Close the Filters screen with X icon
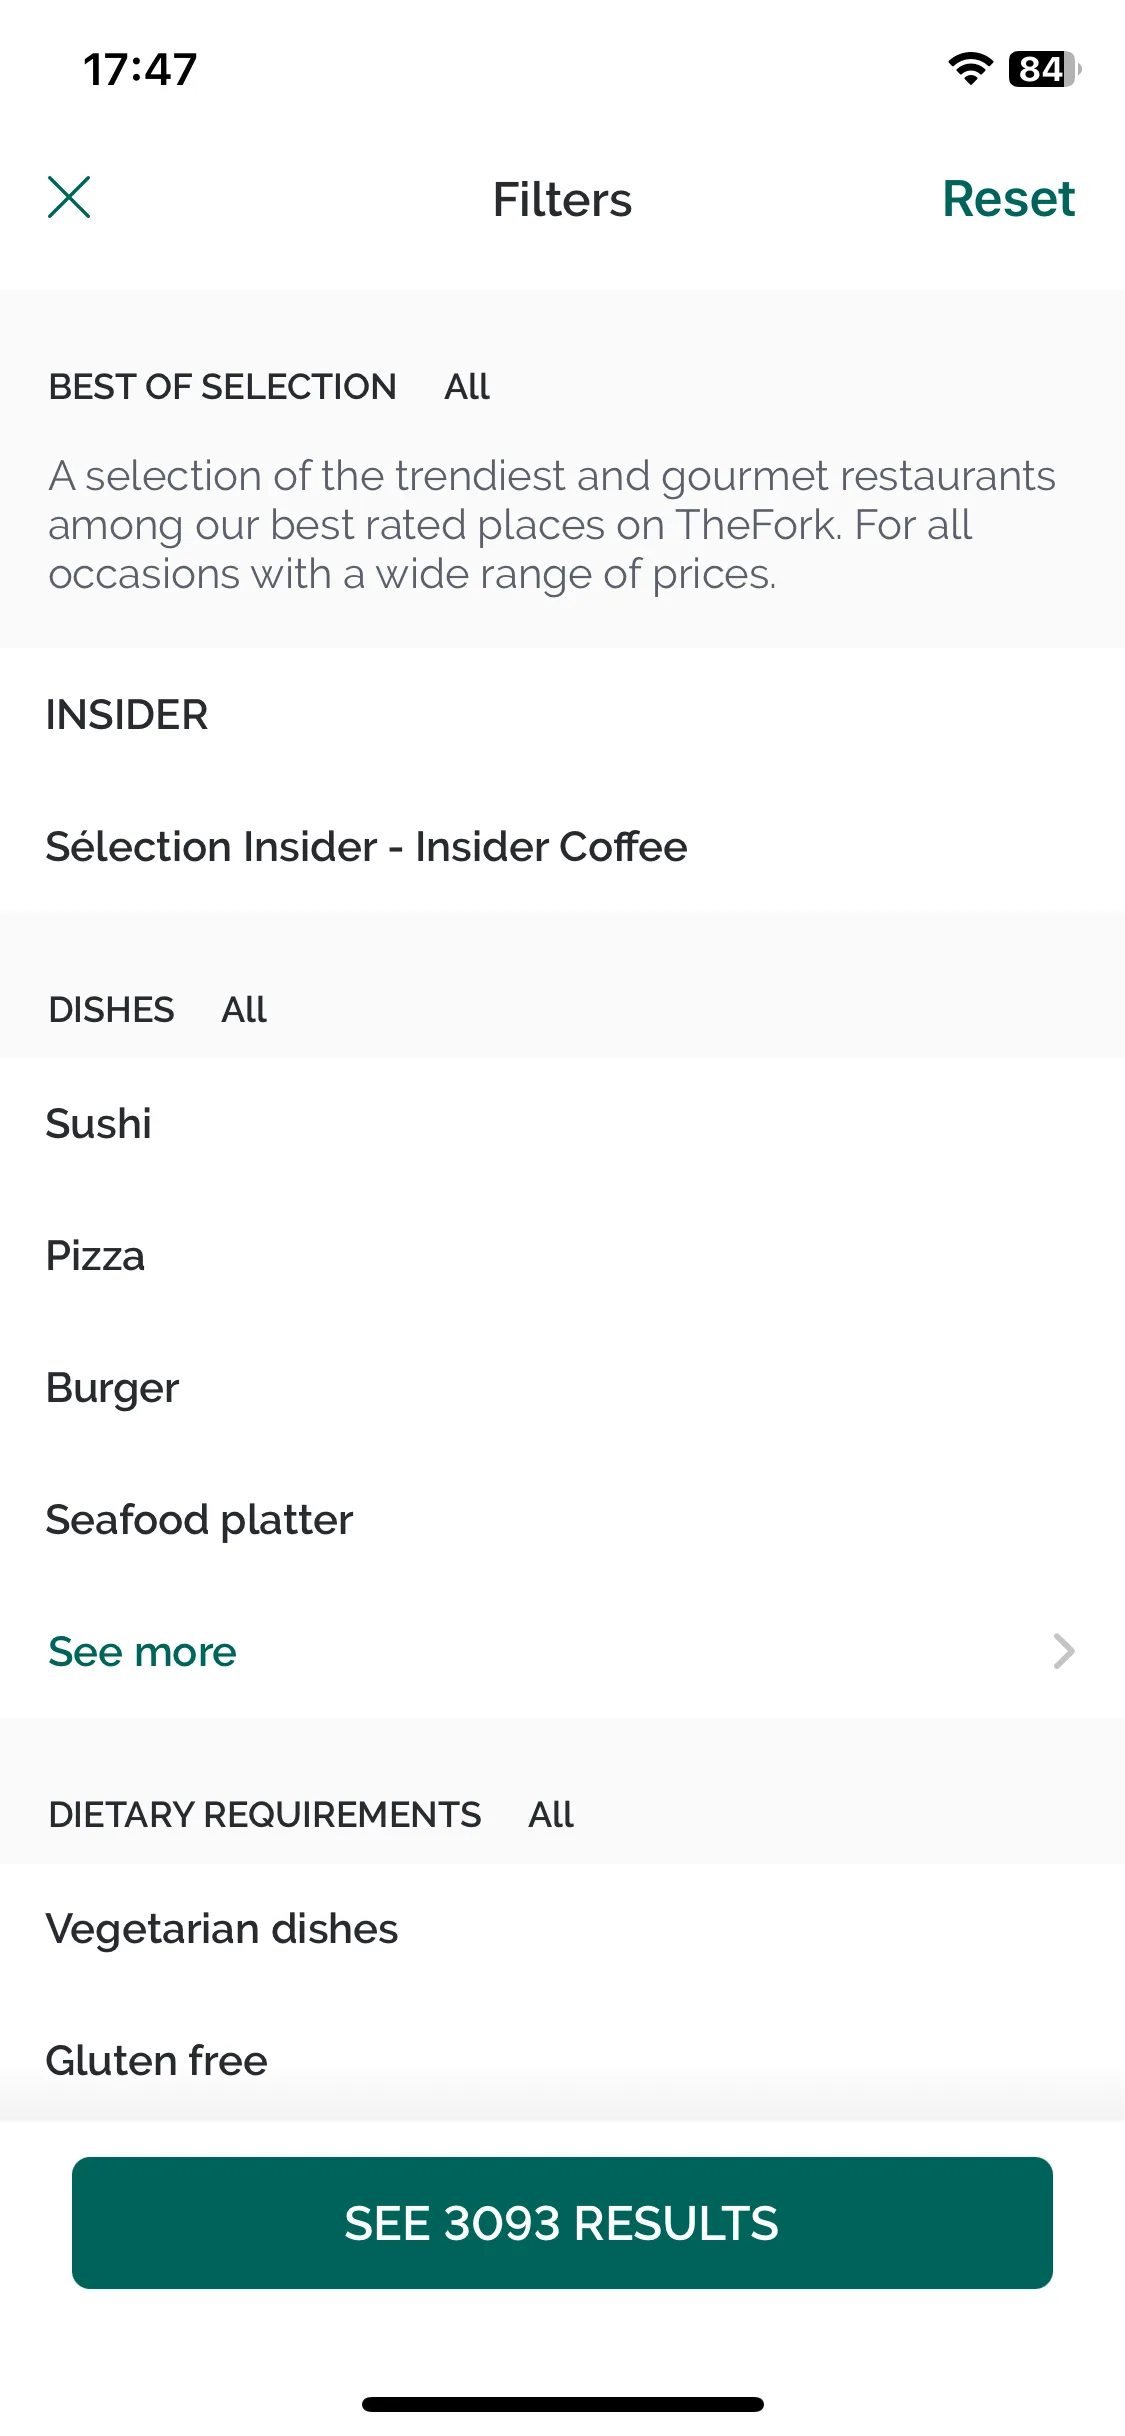 click(x=69, y=197)
